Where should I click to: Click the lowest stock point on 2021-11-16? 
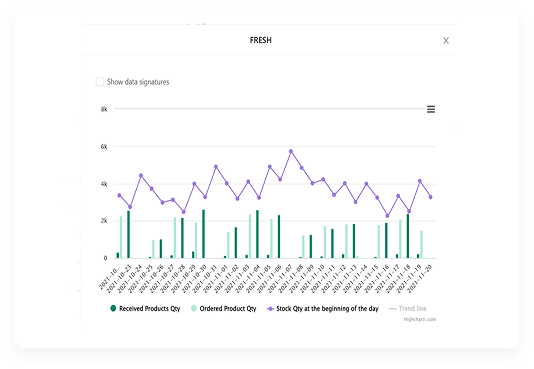point(387,216)
